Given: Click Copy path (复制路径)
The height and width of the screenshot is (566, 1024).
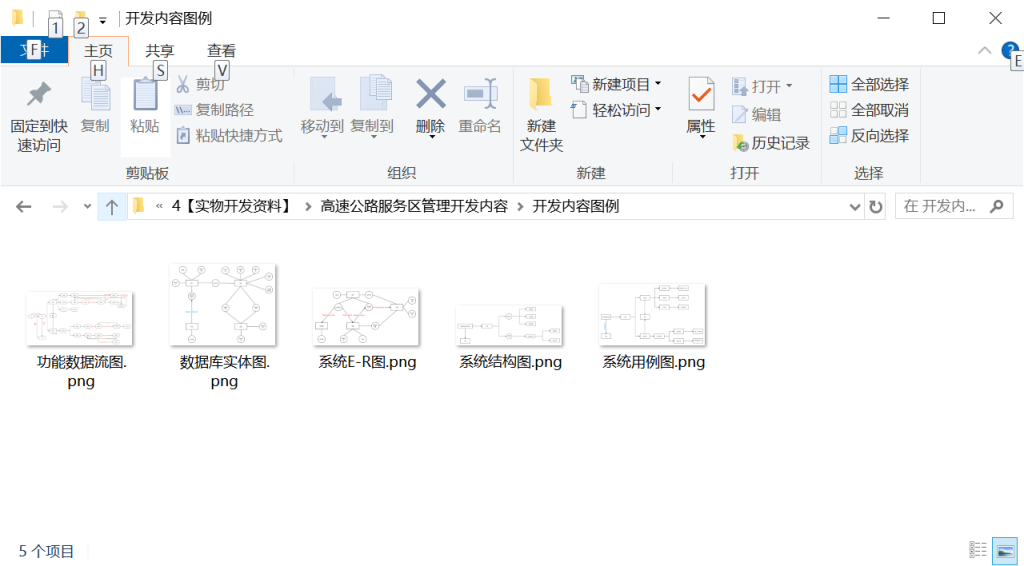Looking at the screenshot, I should coord(214,110).
